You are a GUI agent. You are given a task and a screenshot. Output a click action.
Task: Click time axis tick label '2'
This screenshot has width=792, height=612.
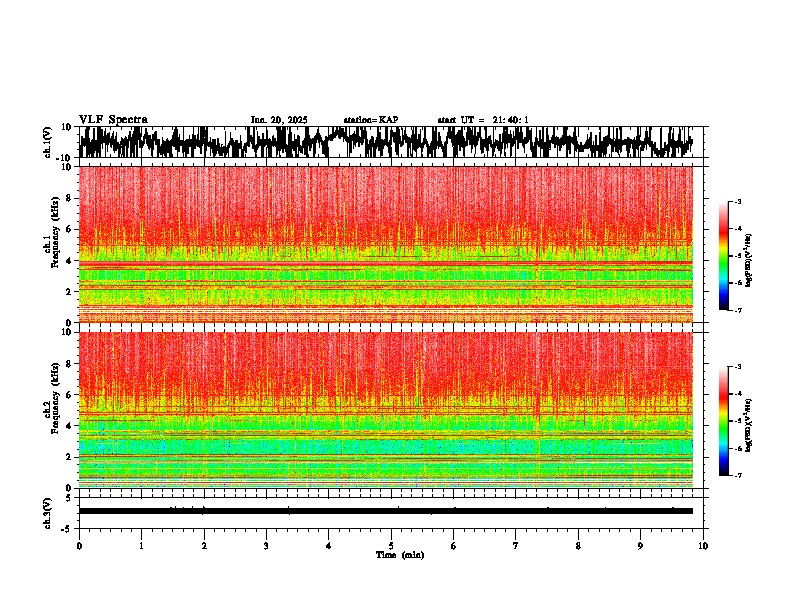(x=204, y=546)
